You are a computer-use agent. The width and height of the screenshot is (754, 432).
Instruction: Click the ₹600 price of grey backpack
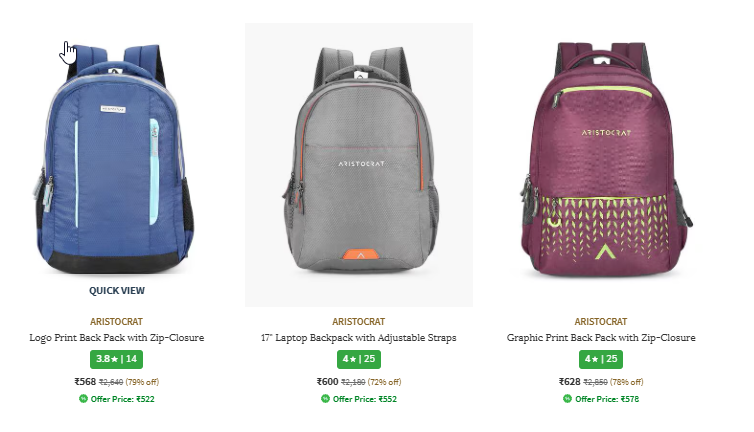pyautogui.click(x=327, y=381)
